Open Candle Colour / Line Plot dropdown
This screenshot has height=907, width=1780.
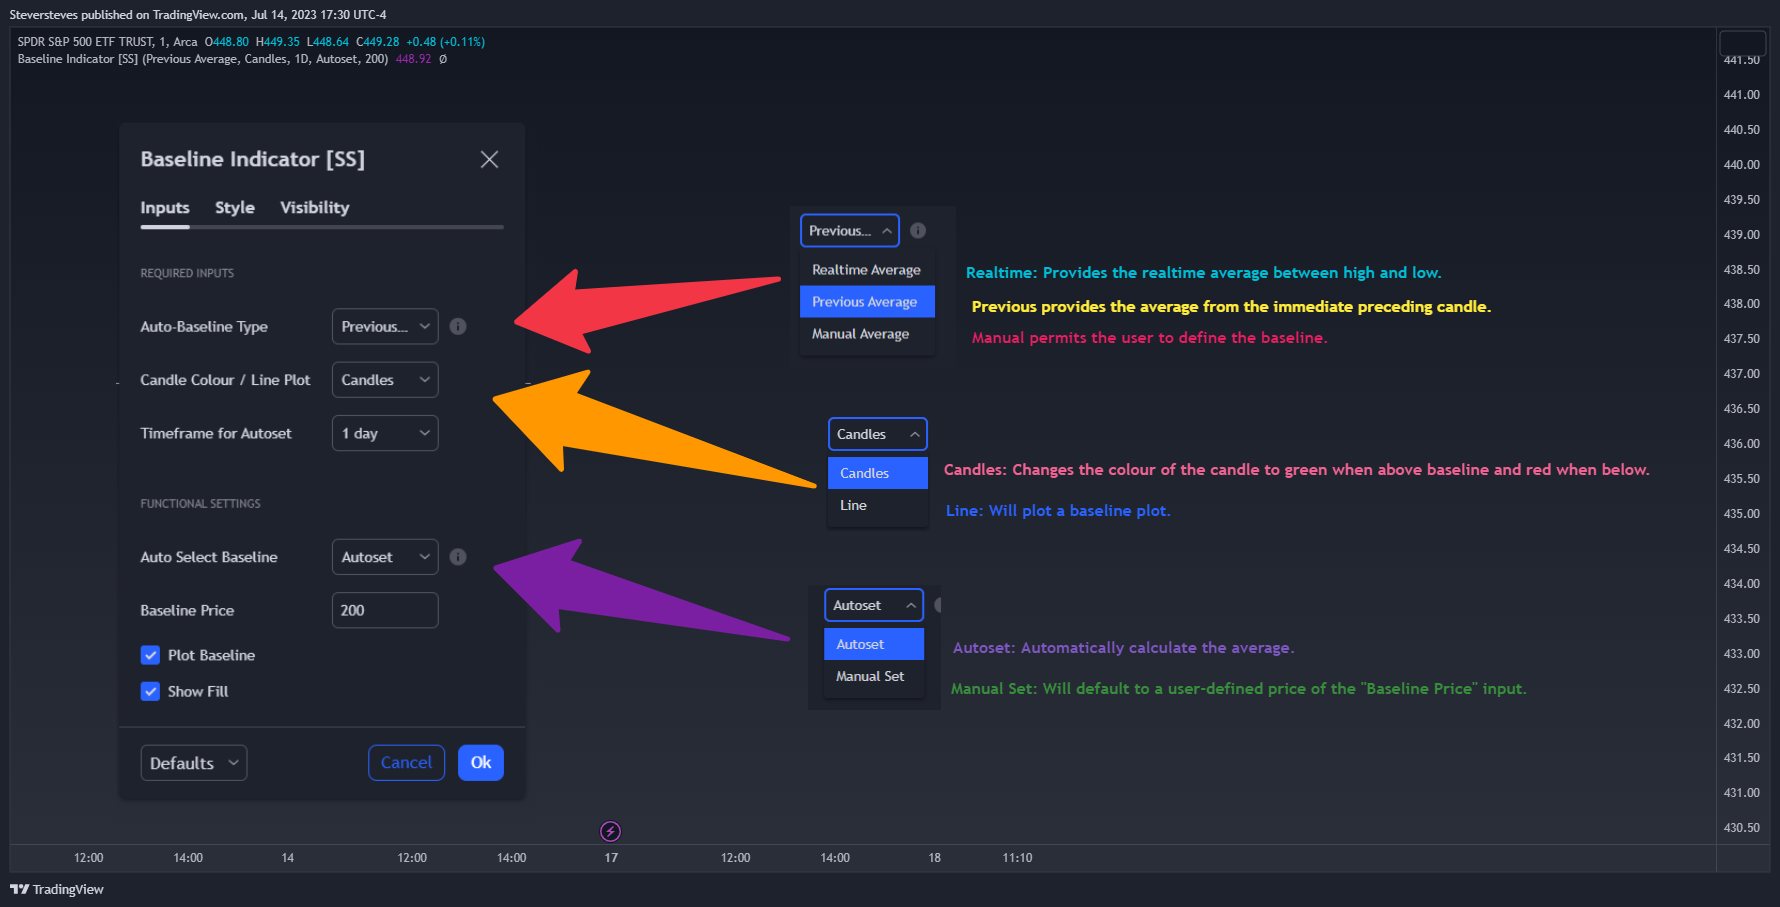point(385,380)
